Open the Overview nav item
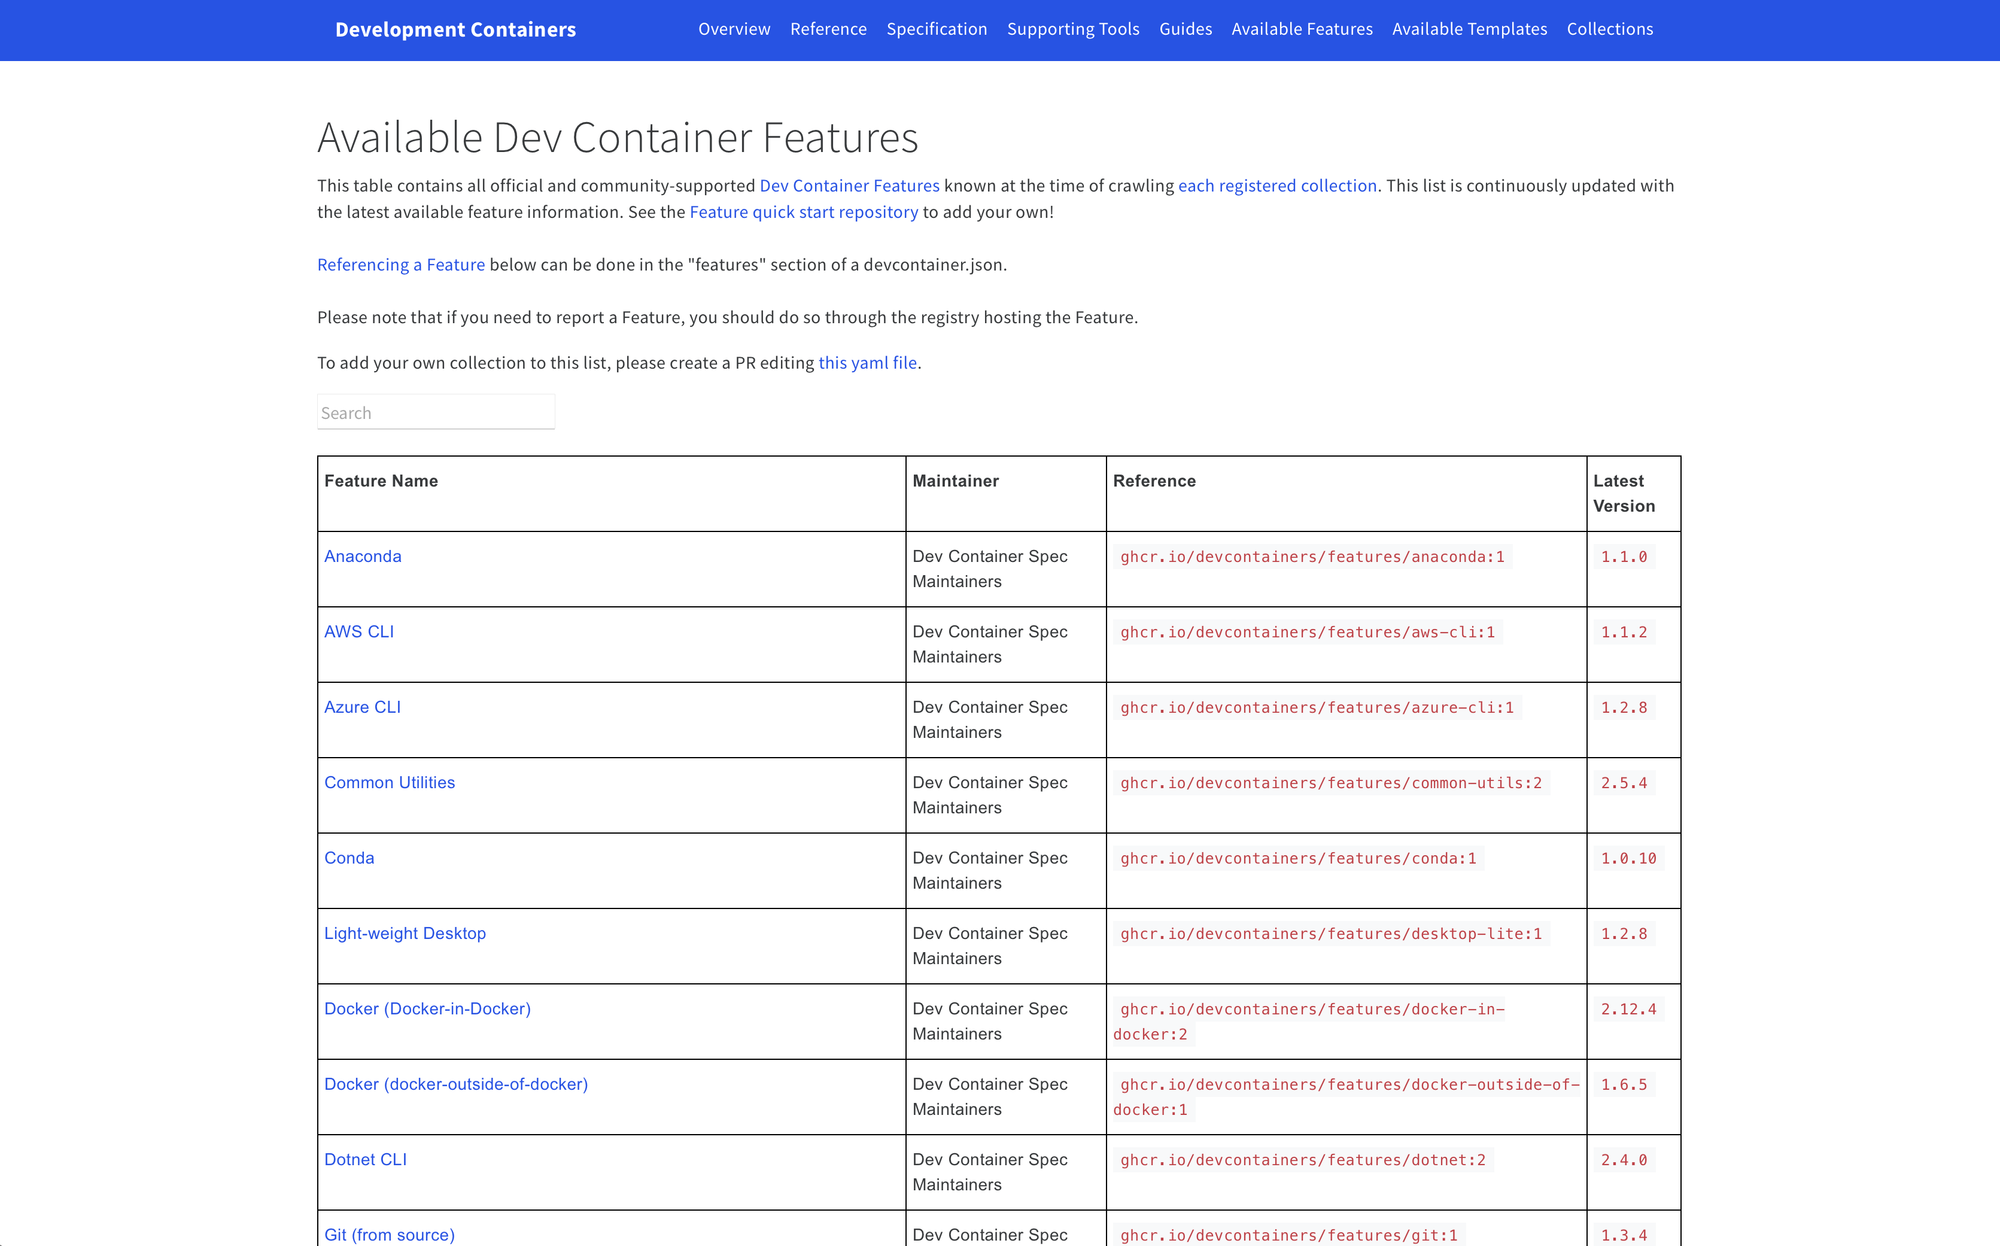Viewport: 2000px width, 1246px height. pyautogui.click(x=734, y=29)
